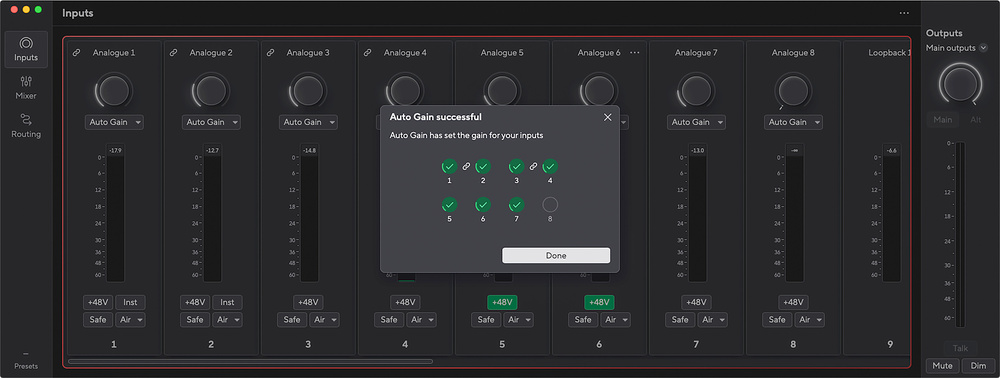Image resolution: width=1000 pixels, height=378 pixels.
Task: Toggle Safe mode on channel 1
Action: 98,319
